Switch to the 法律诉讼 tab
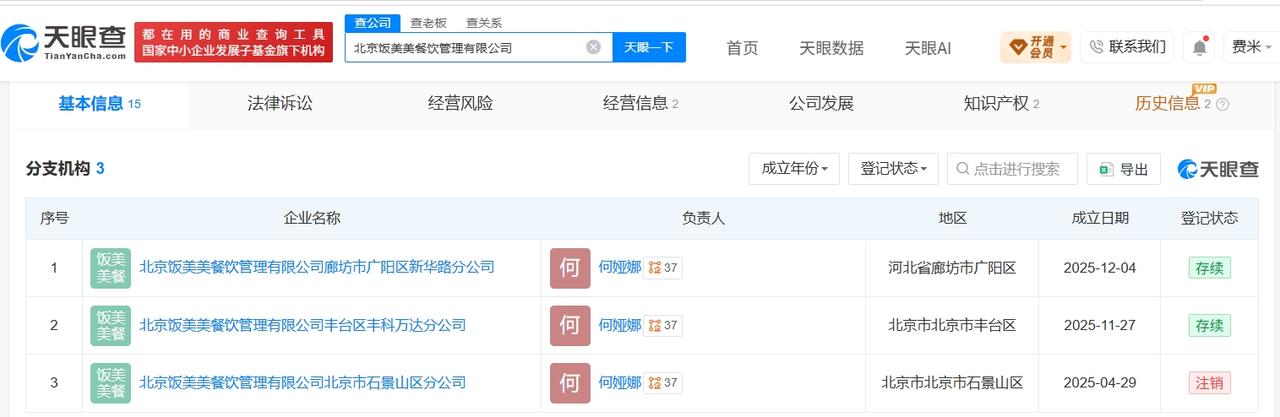The height and width of the screenshot is (417, 1280). pos(280,103)
